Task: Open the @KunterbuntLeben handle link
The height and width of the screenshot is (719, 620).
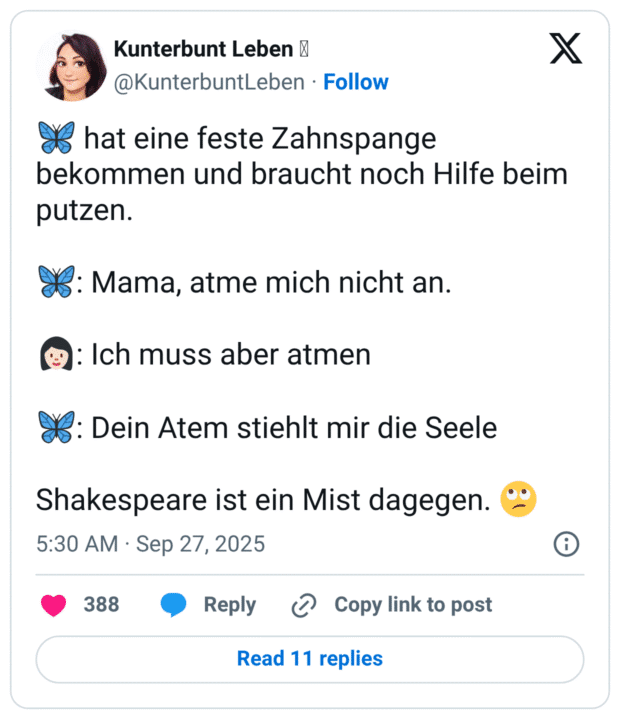Action: point(209,82)
